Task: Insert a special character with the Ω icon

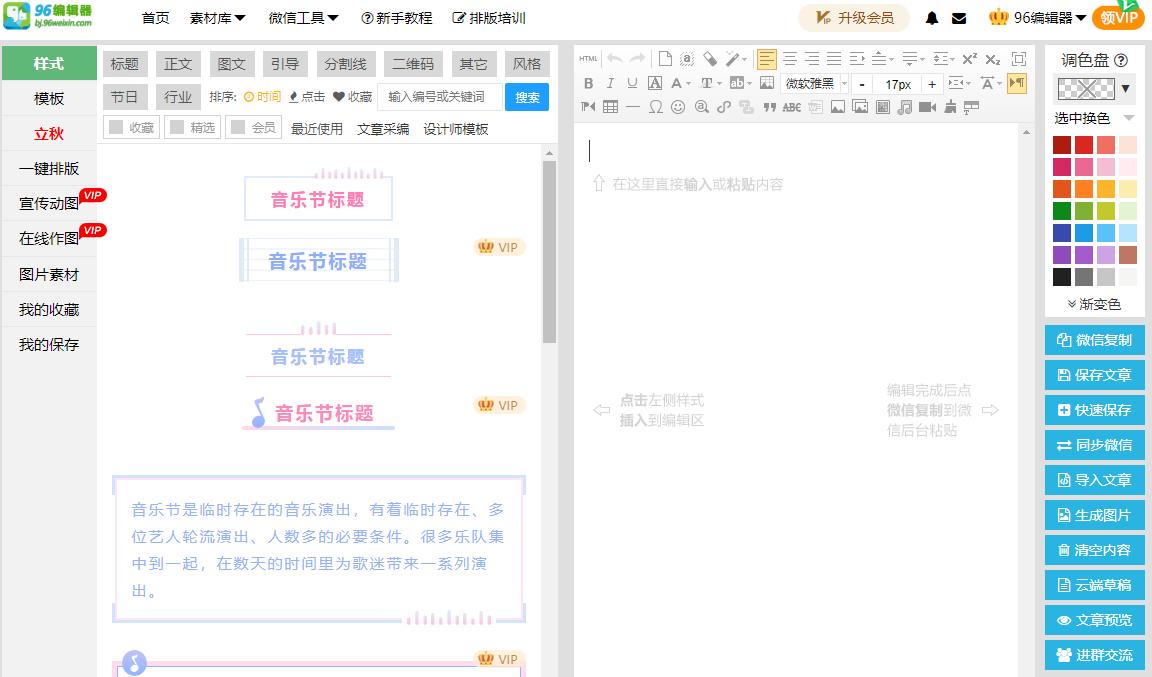Action: pos(656,106)
